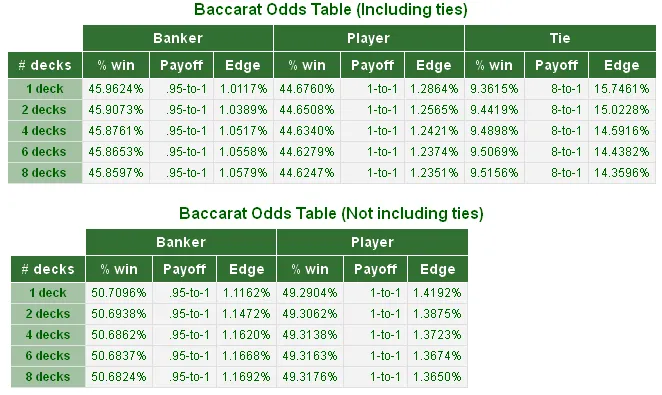Image resolution: width=662 pixels, height=395 pixels.
Task: Click the 1.3650% player edge cell
Action: [x=437, y=377]
